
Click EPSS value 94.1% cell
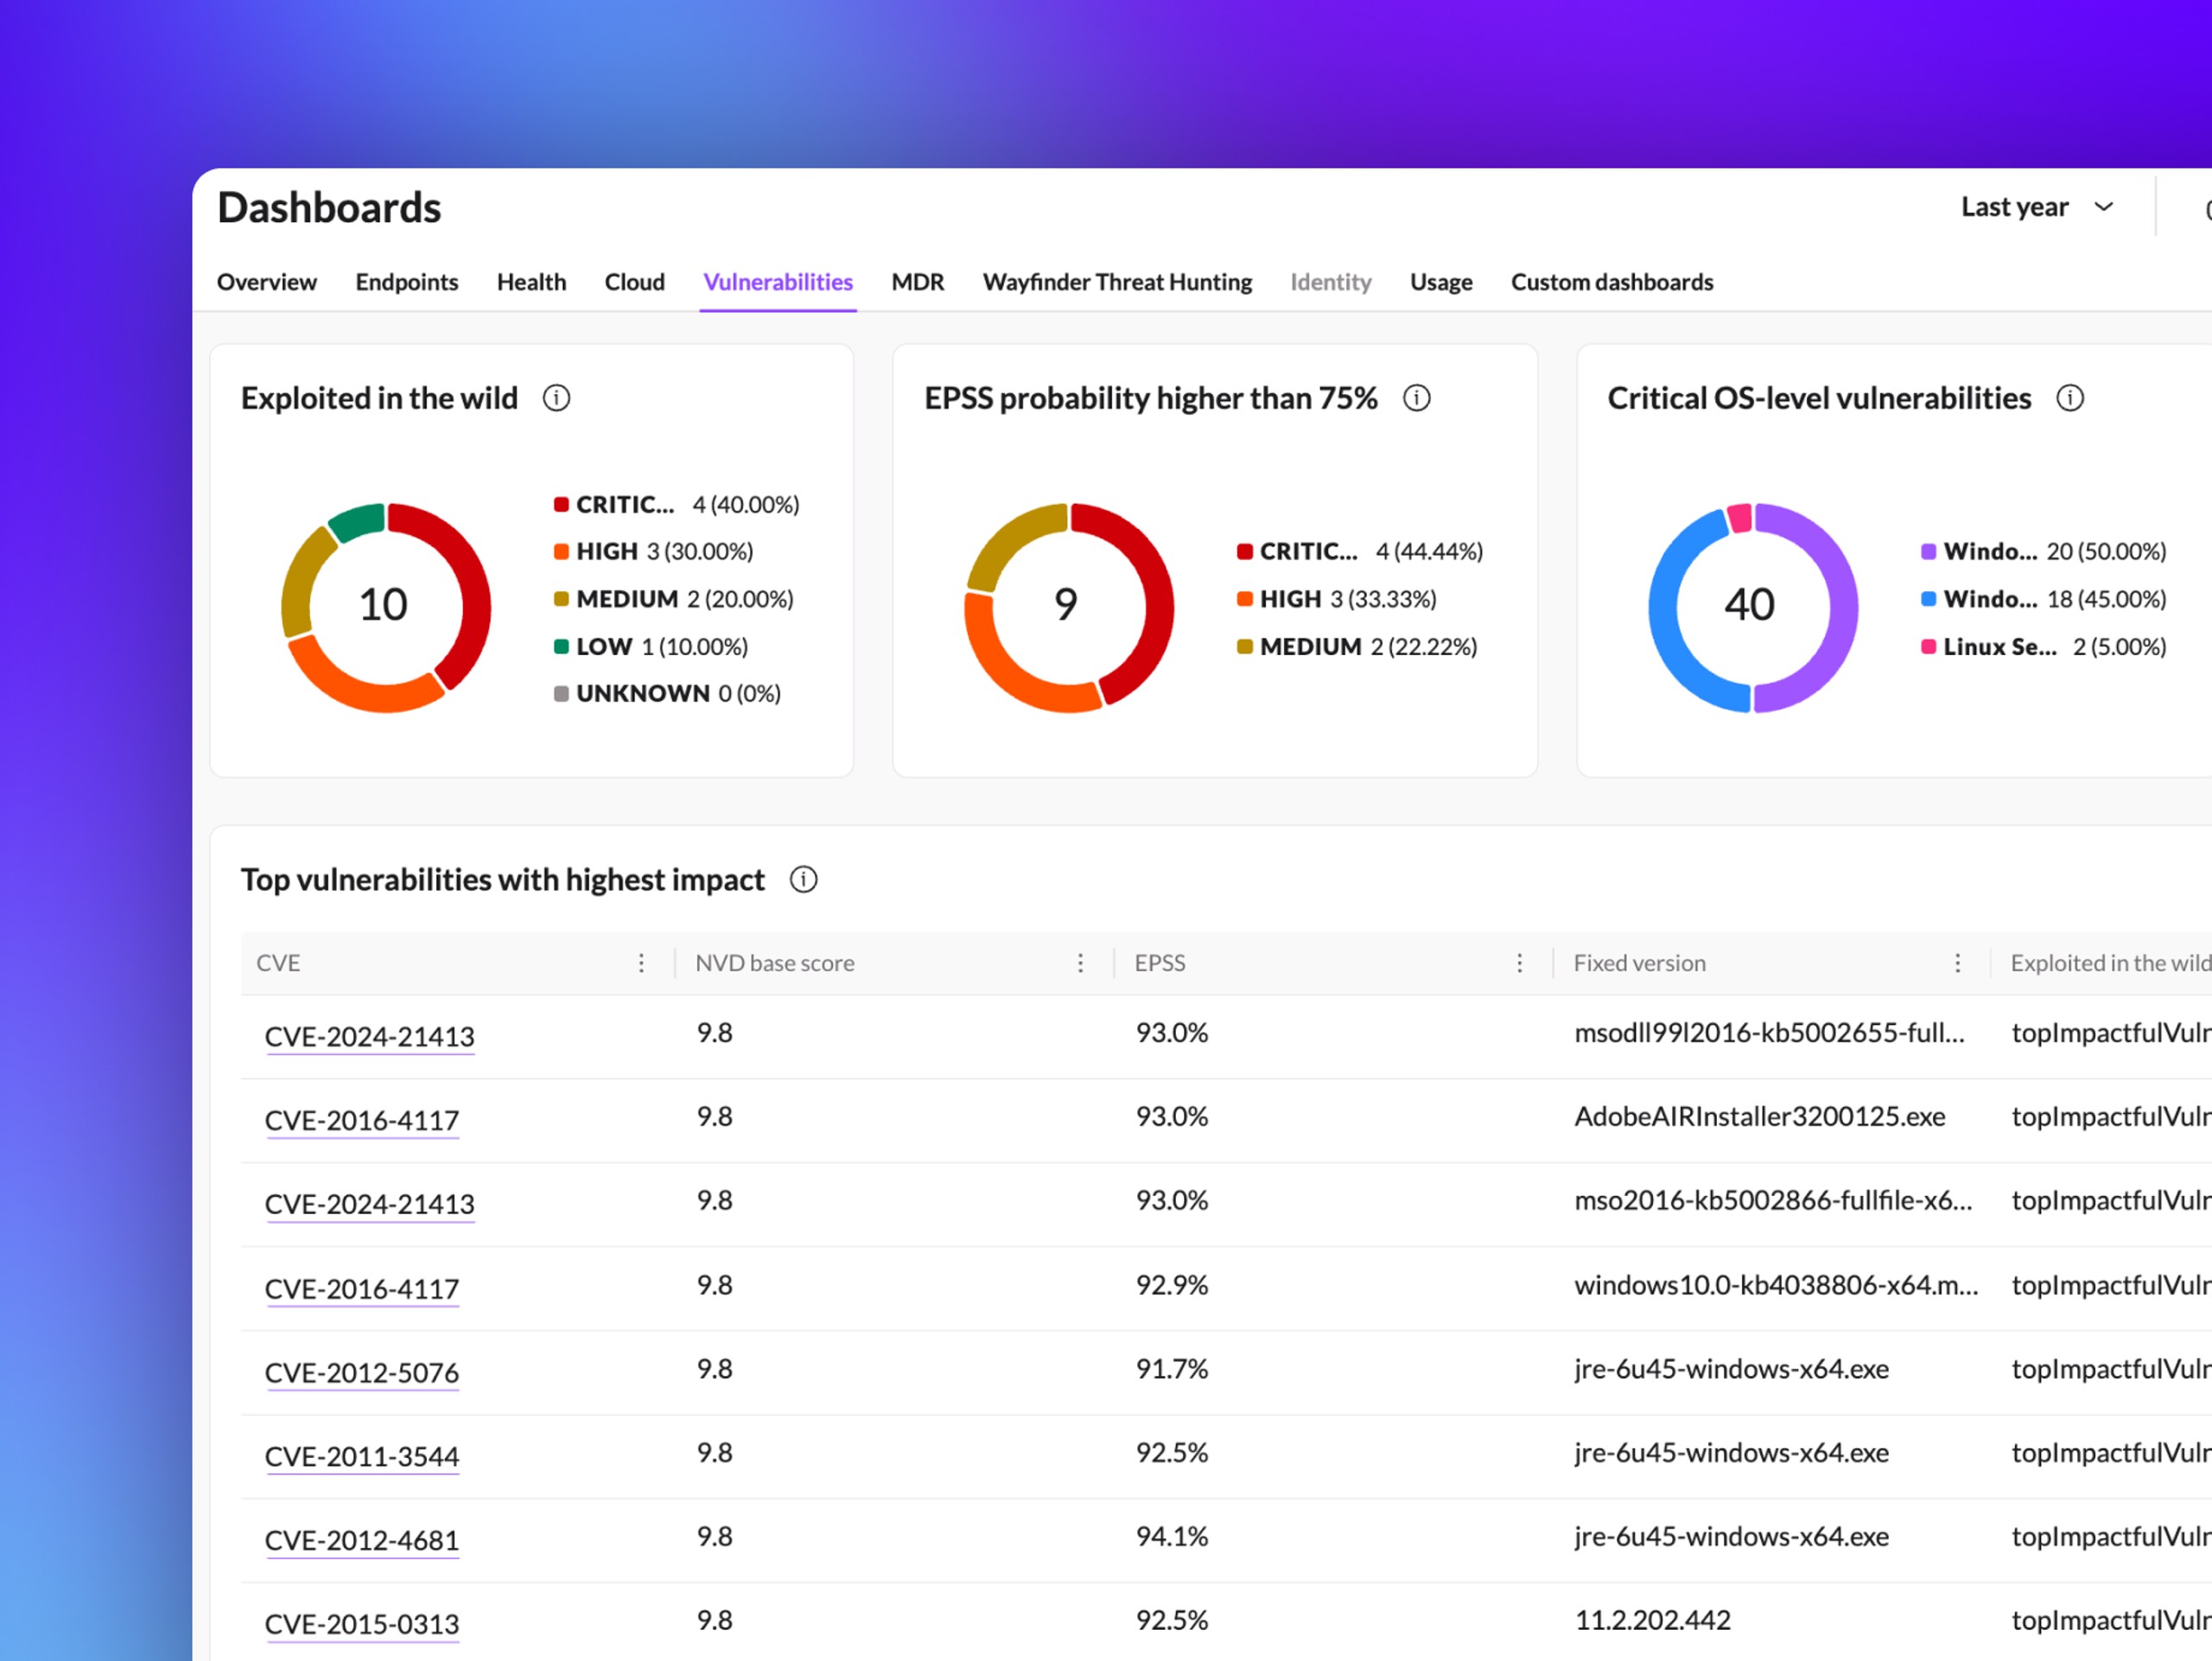pyautogui.click(x=1172, y=1537)
